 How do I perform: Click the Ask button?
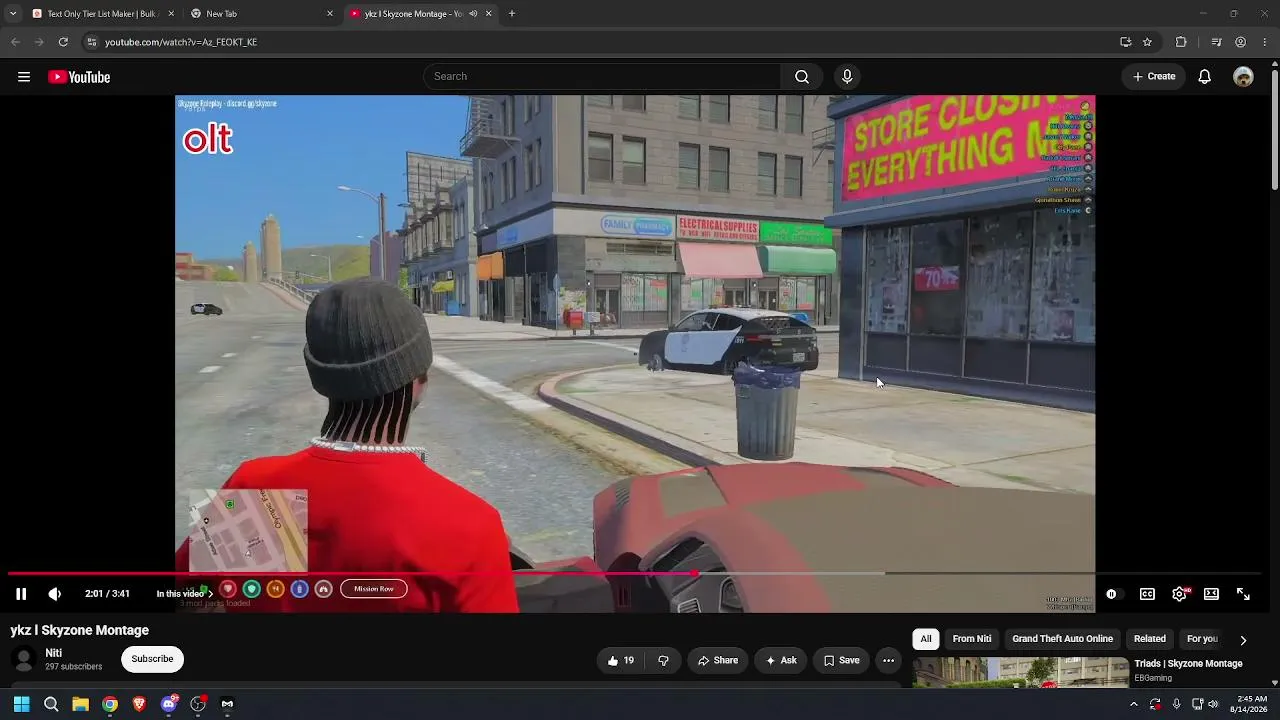click(781, 660)
